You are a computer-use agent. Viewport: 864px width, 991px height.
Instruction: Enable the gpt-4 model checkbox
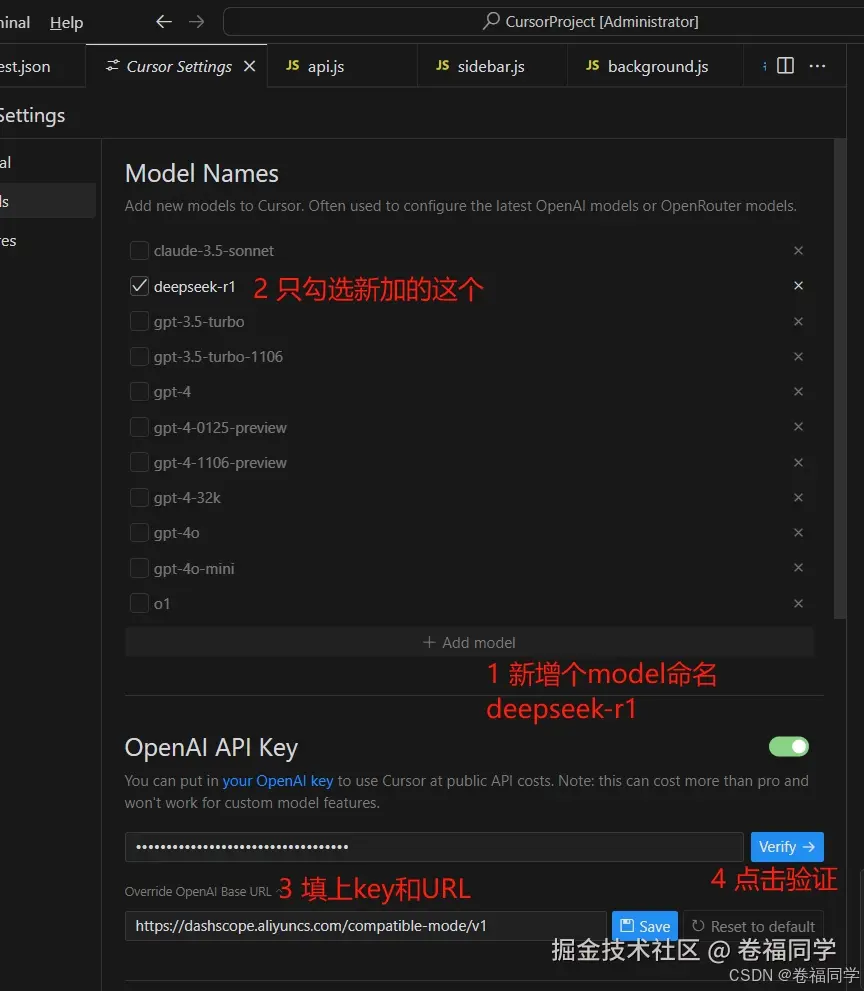pyautogui.click(x=139, y=391)
